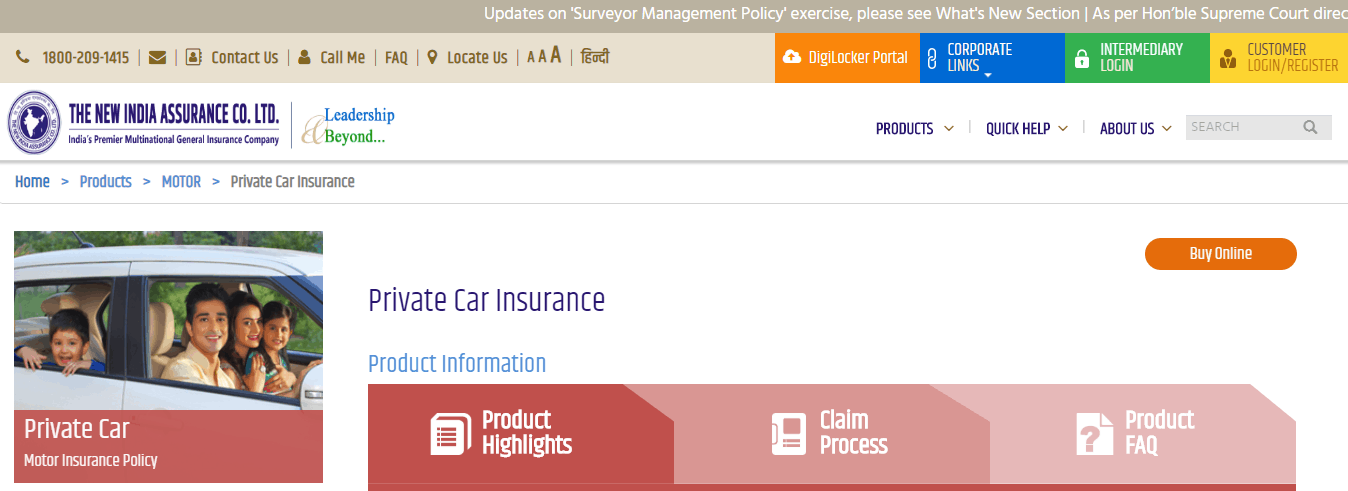1348x491 pixels.
Task: Open the Contact Us link
Action: [x=244, y=58]
